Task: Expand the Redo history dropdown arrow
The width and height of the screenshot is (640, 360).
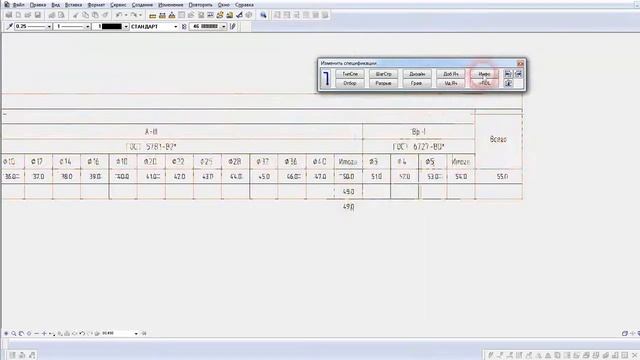Action: coord(140,15)
